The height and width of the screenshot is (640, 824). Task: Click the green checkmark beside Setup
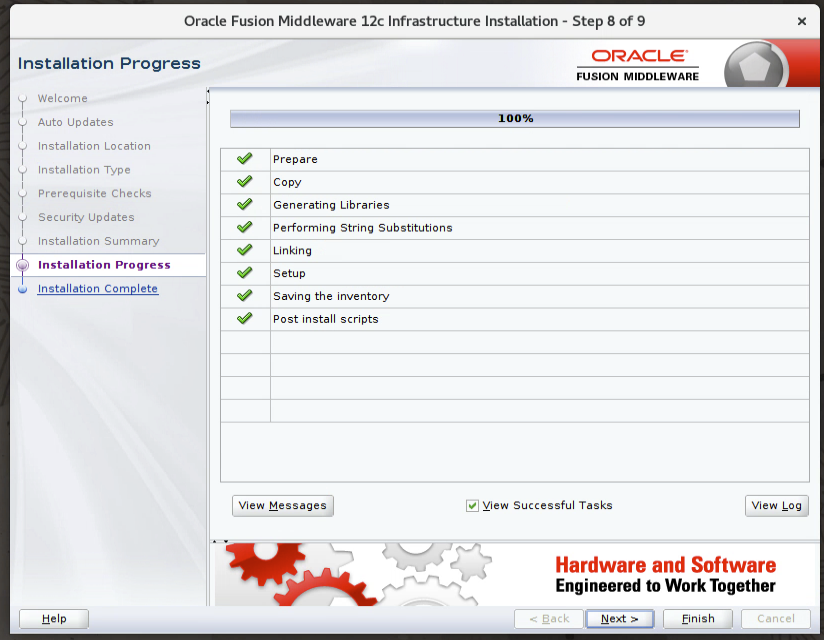click(x=244, y=273)
